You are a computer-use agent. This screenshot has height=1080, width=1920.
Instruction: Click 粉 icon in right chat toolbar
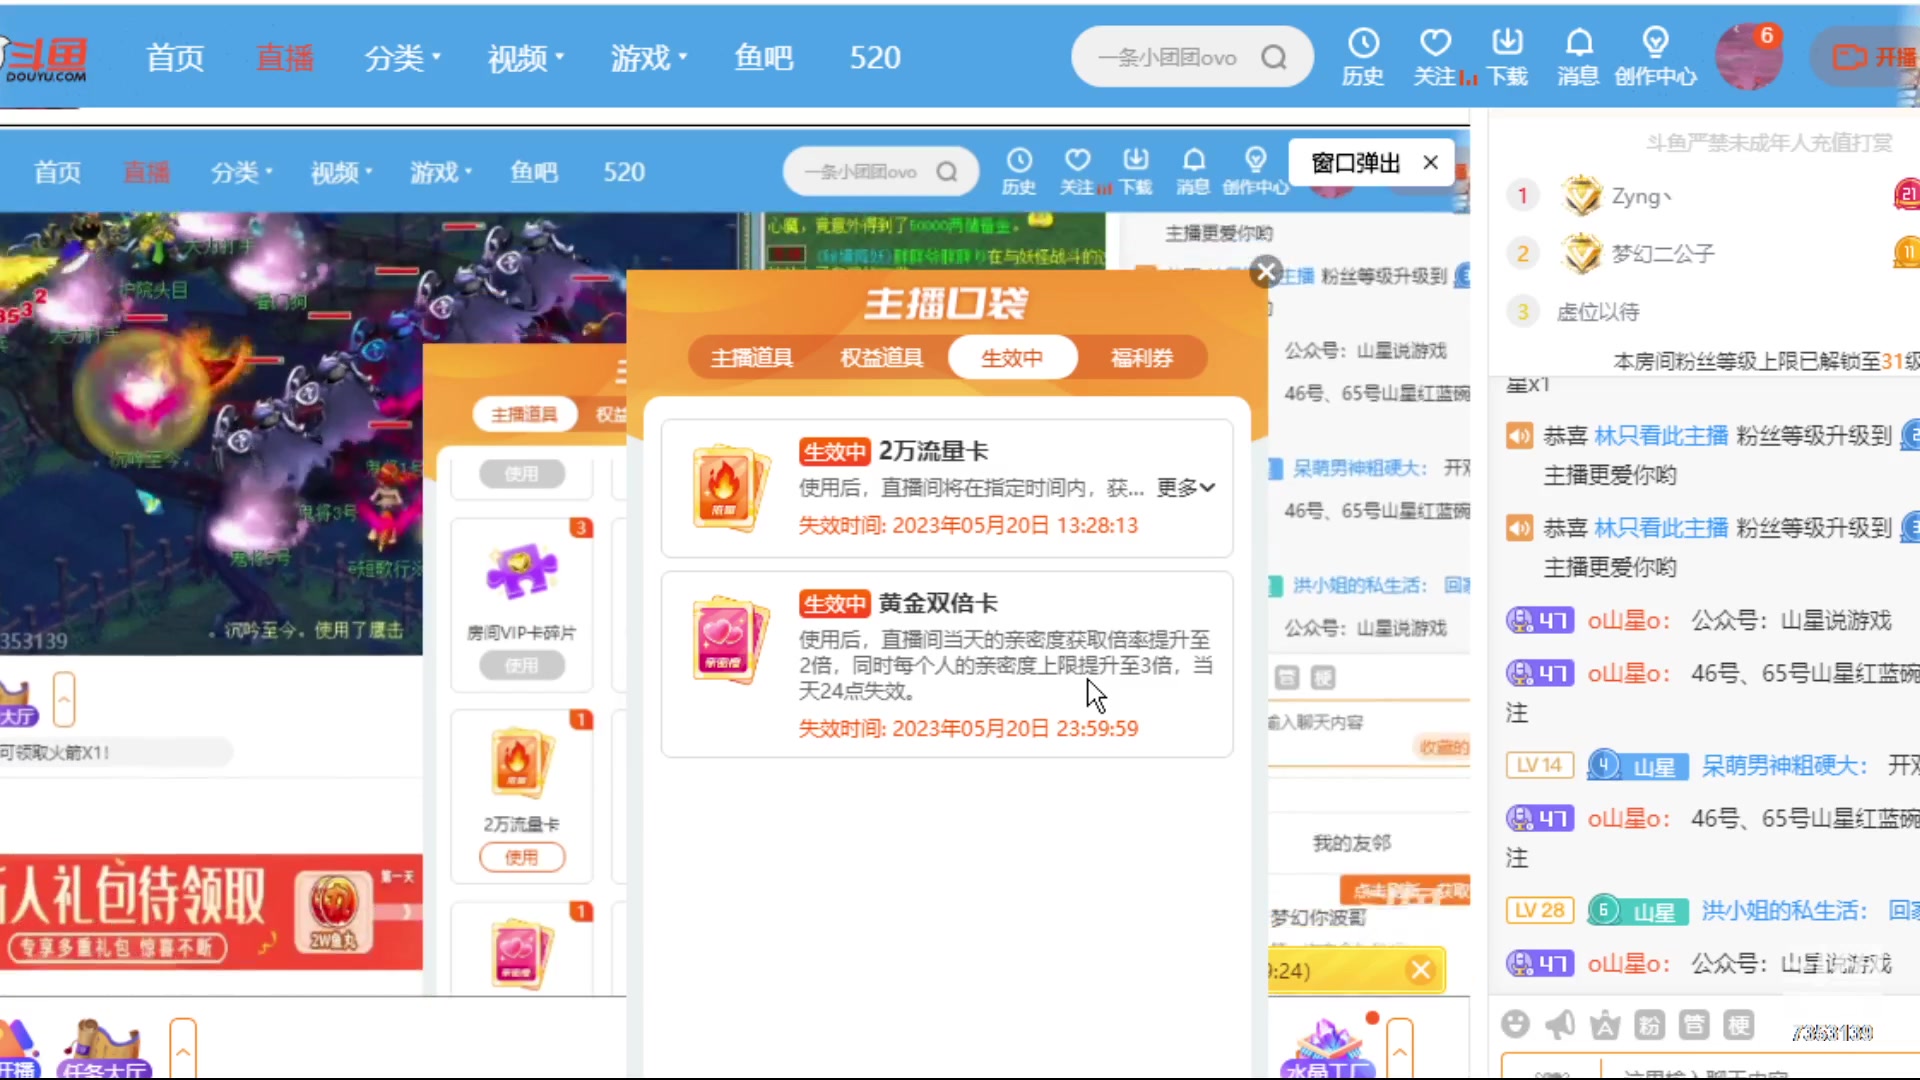click(1649, 1024)
